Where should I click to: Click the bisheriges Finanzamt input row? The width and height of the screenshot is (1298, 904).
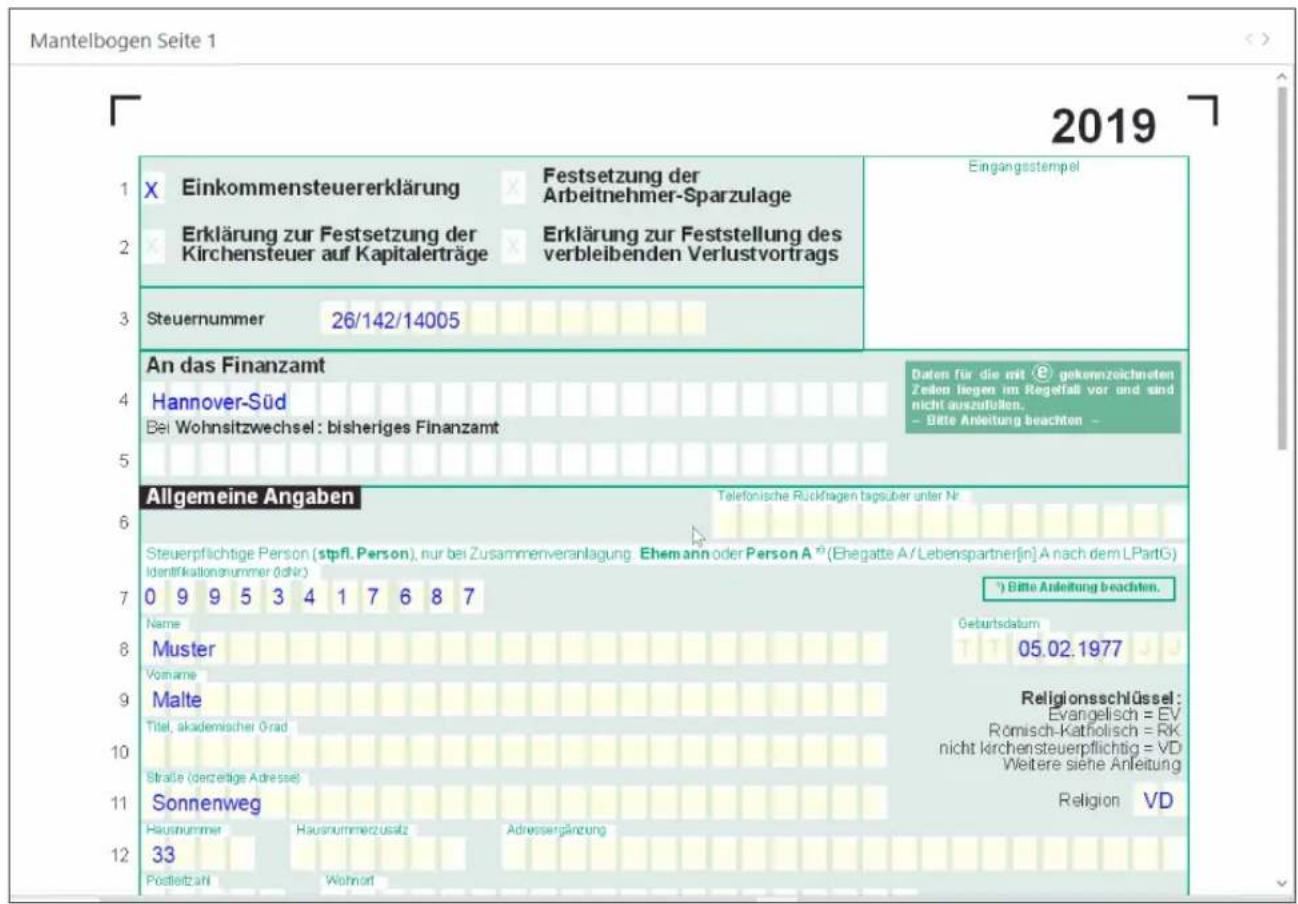(x=514, y=459)
